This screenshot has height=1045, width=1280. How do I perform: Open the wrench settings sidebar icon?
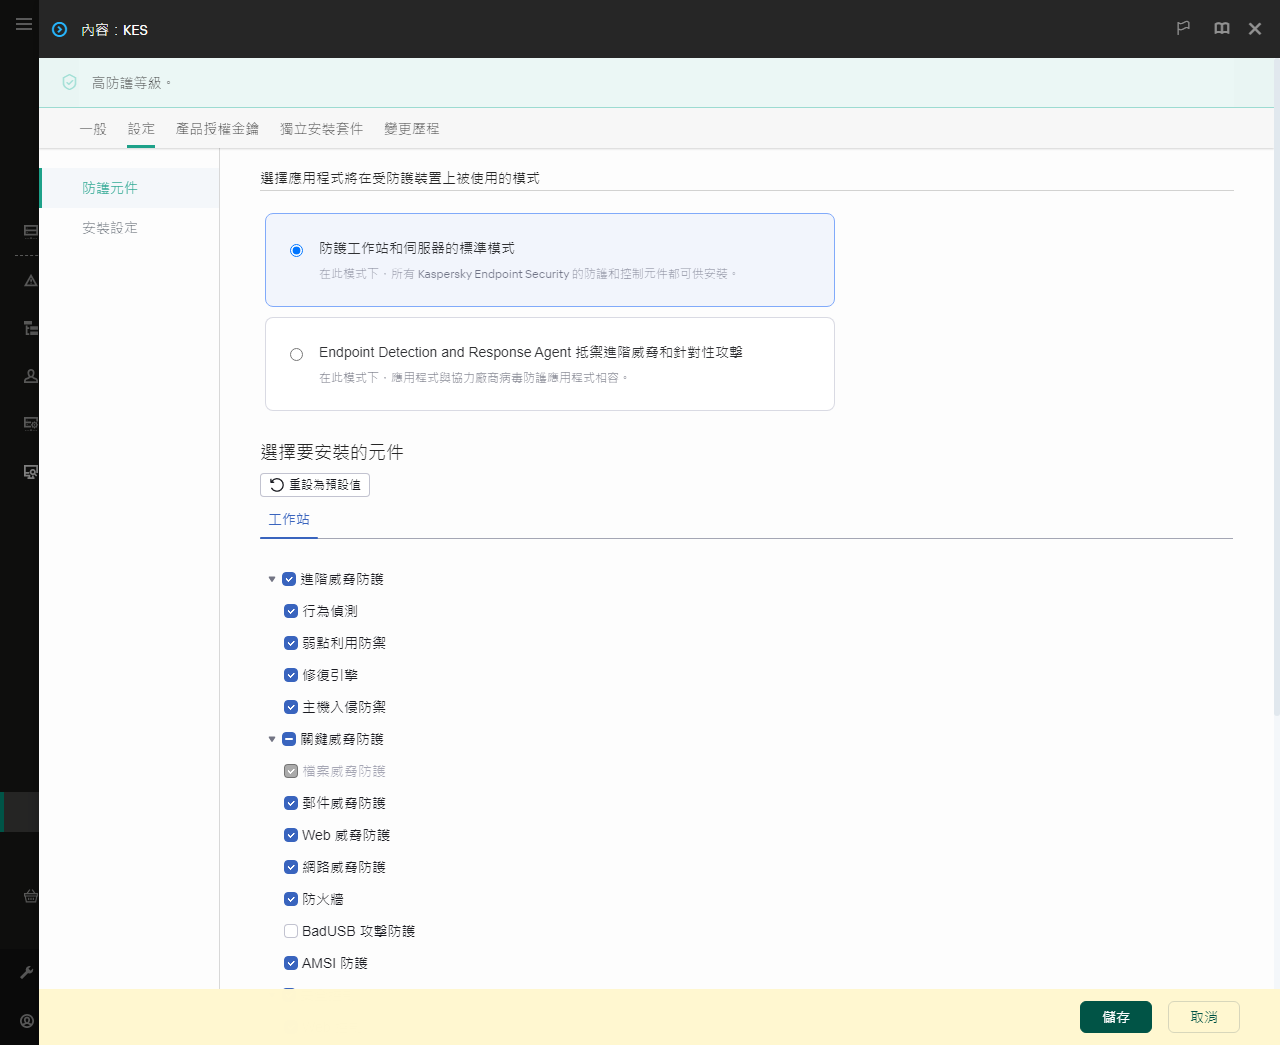(x=27, y=972)
